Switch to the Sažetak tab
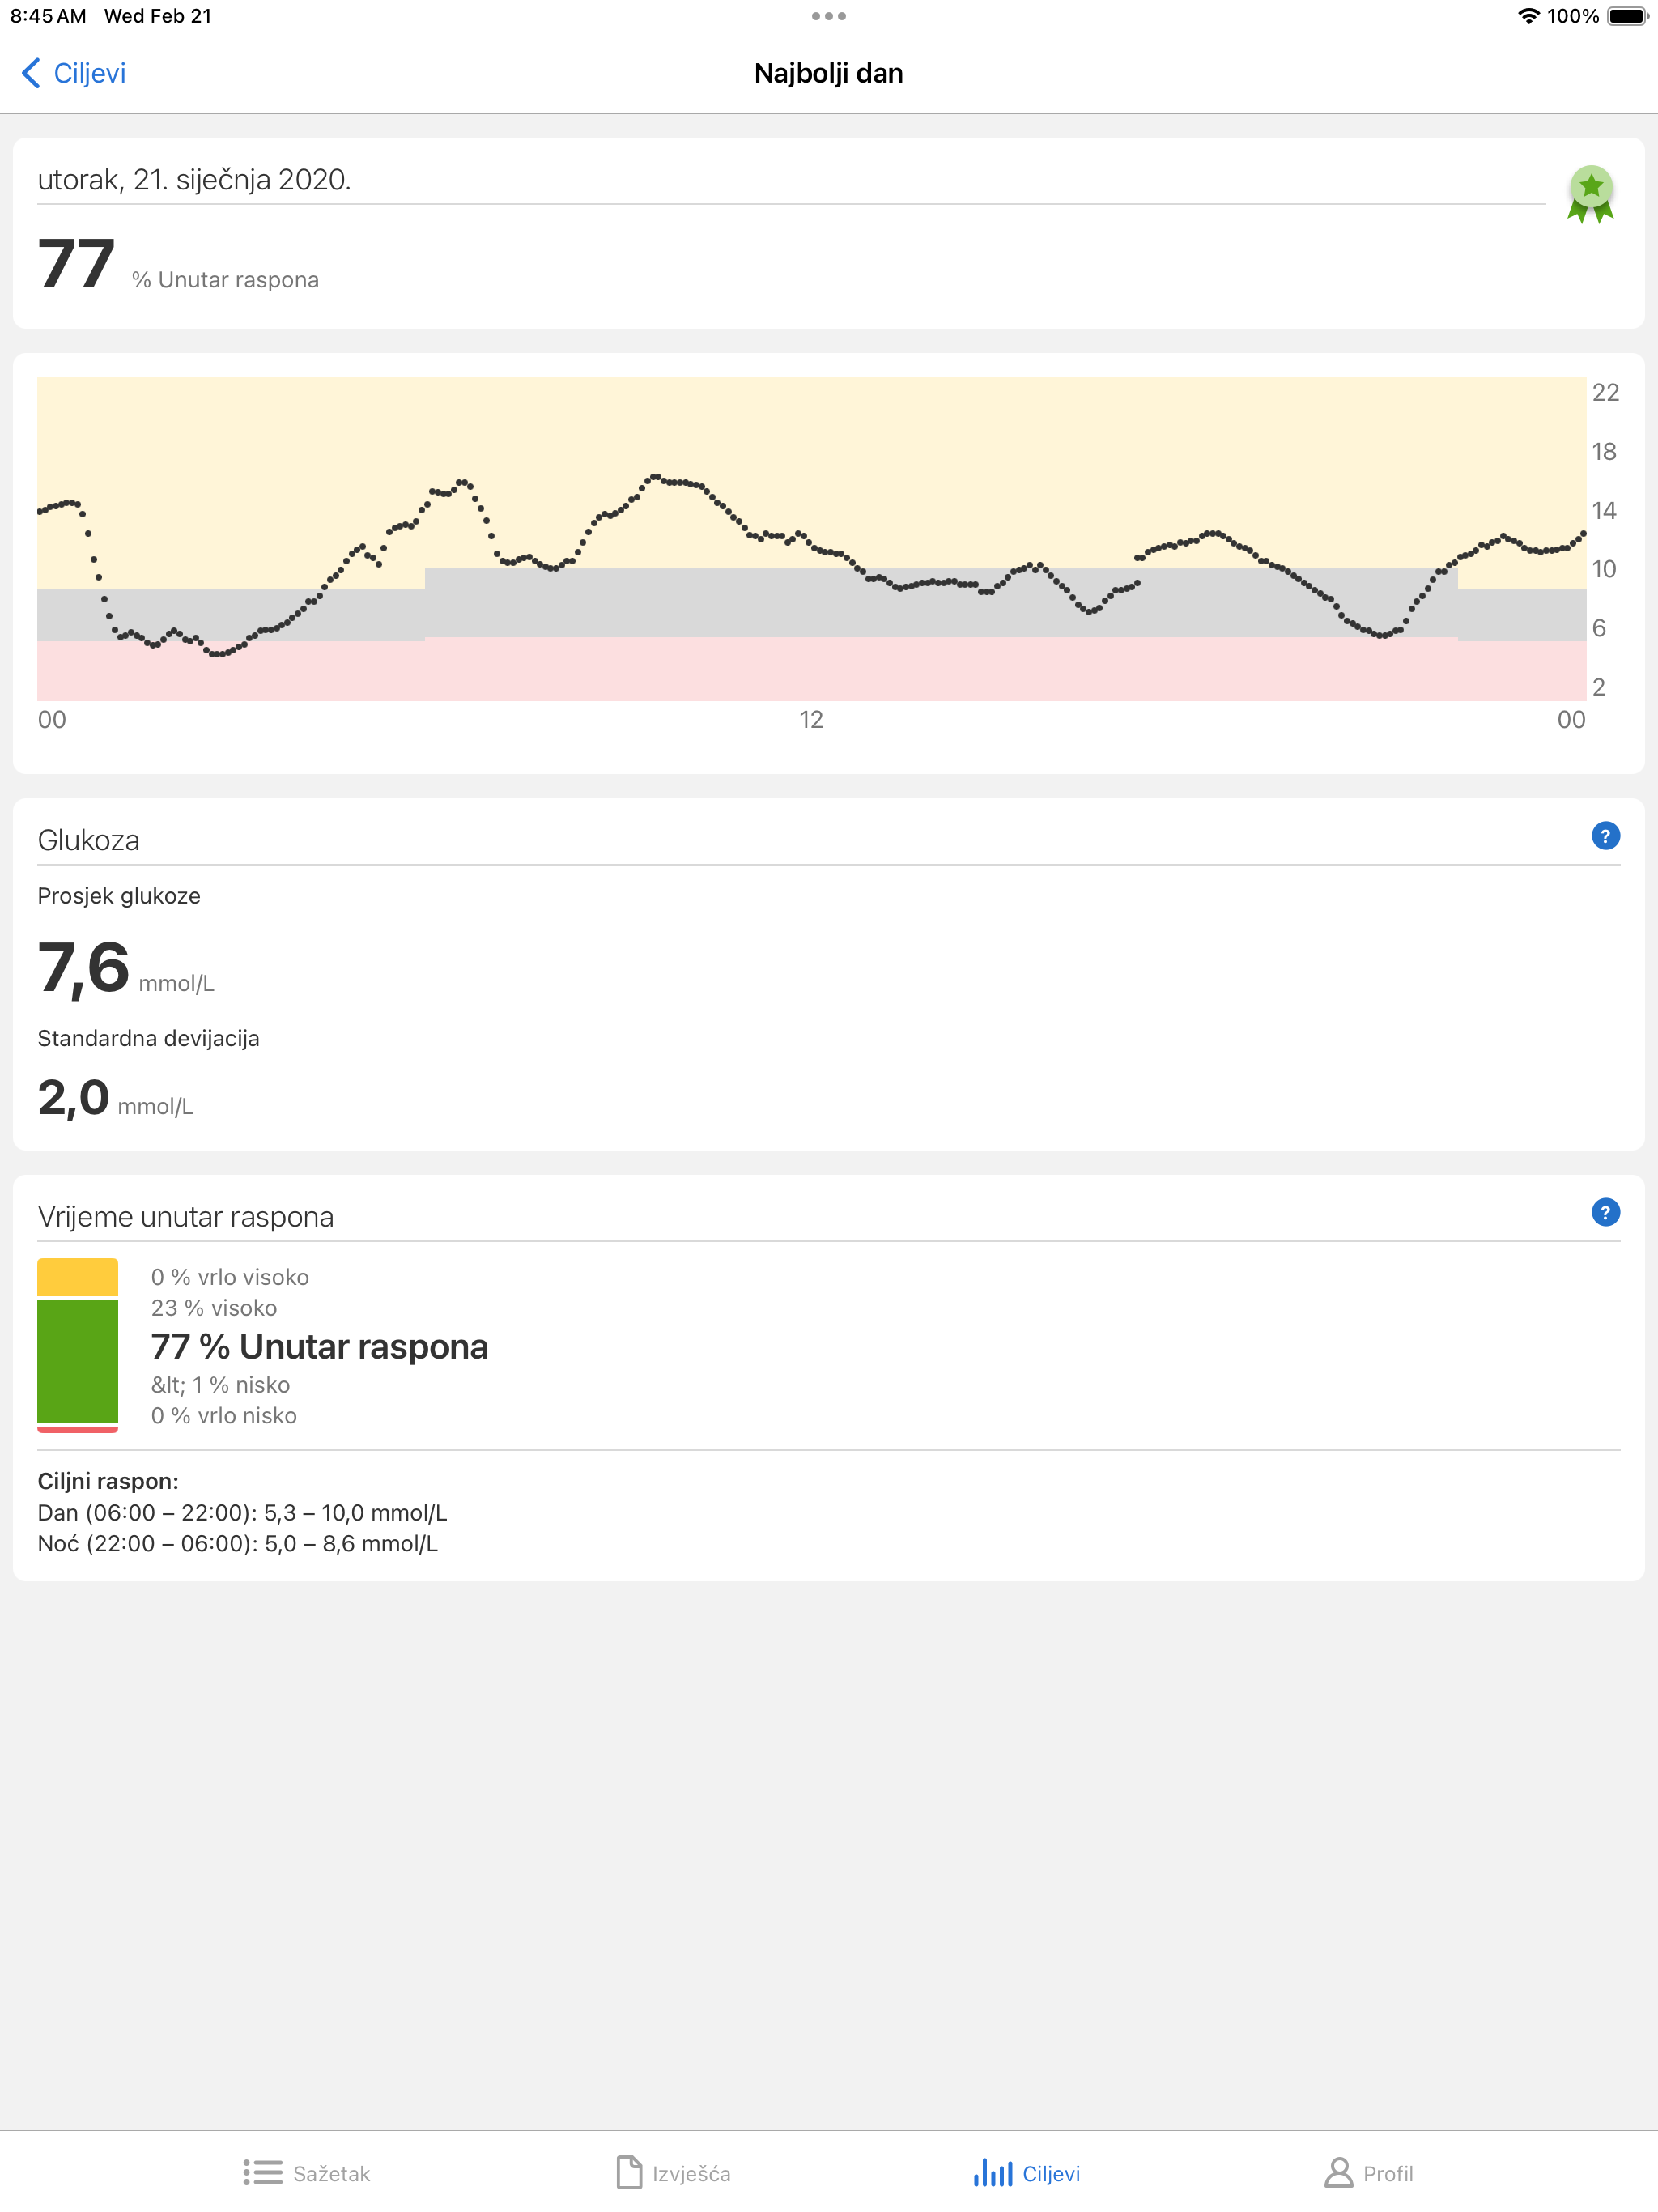Image resolution: width=1658 pixels, height=2212 pixels. pyautogui.click(x=331, y=2173)
